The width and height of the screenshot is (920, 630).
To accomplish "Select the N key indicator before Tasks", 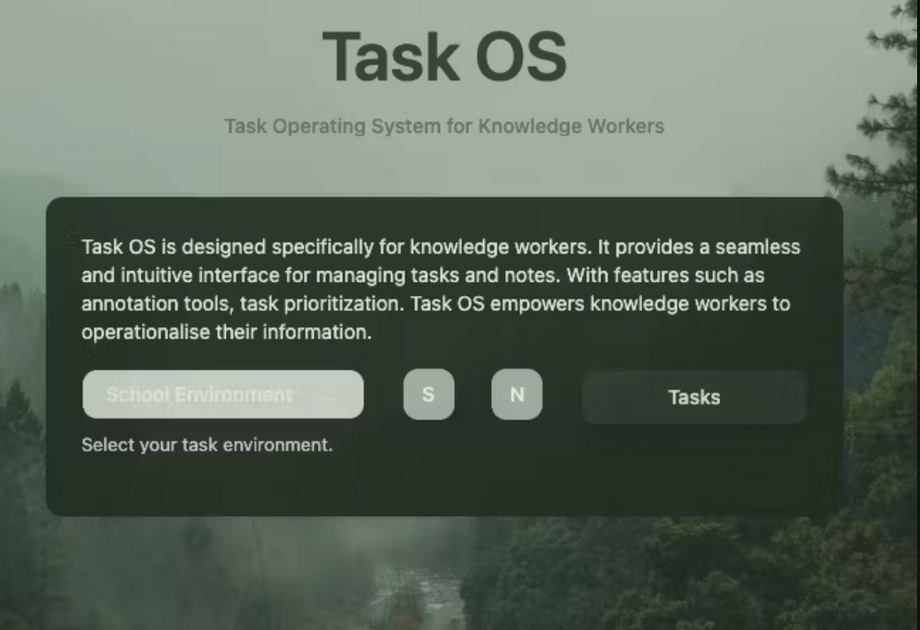I will tap(516, 394).
